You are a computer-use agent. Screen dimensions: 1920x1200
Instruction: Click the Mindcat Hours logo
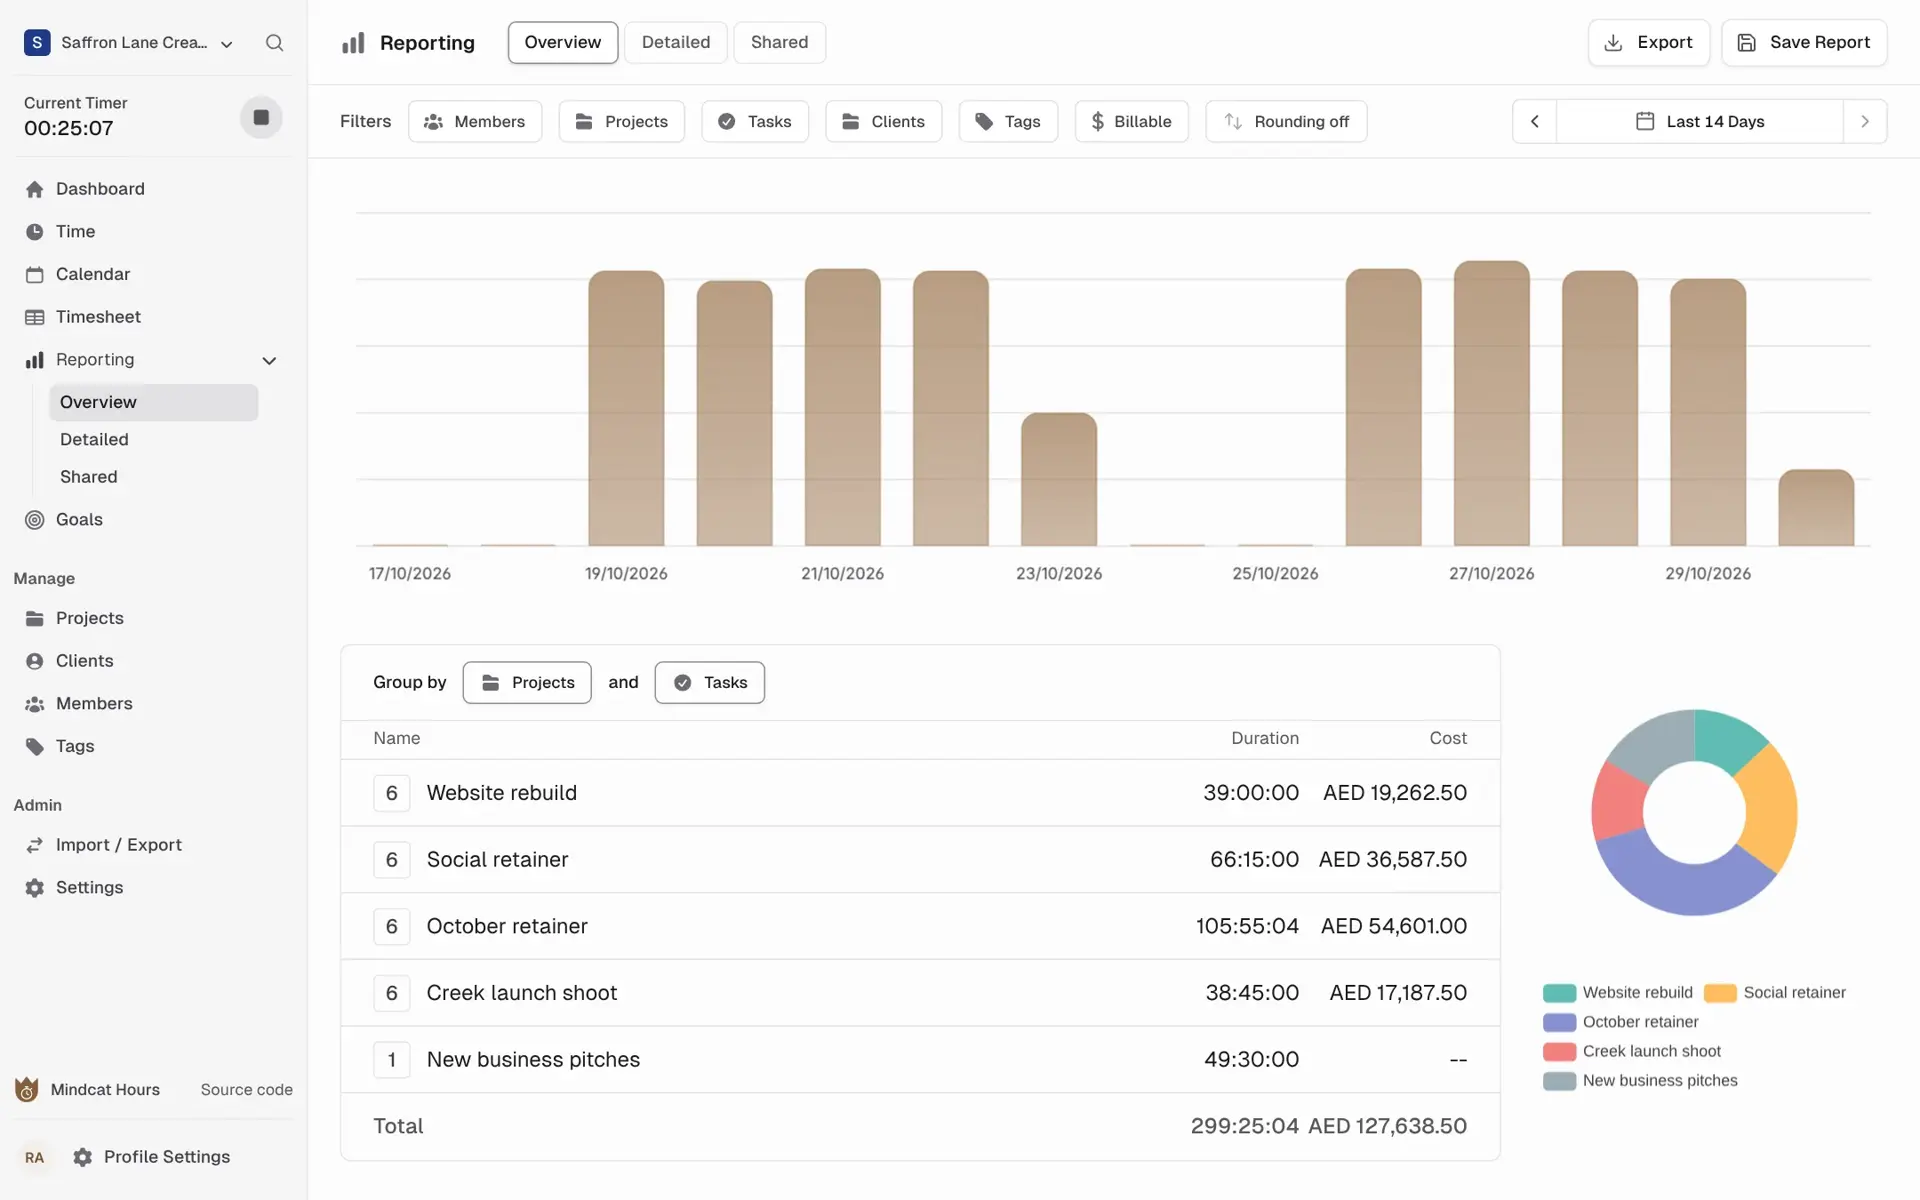[x=27, y=1090]
